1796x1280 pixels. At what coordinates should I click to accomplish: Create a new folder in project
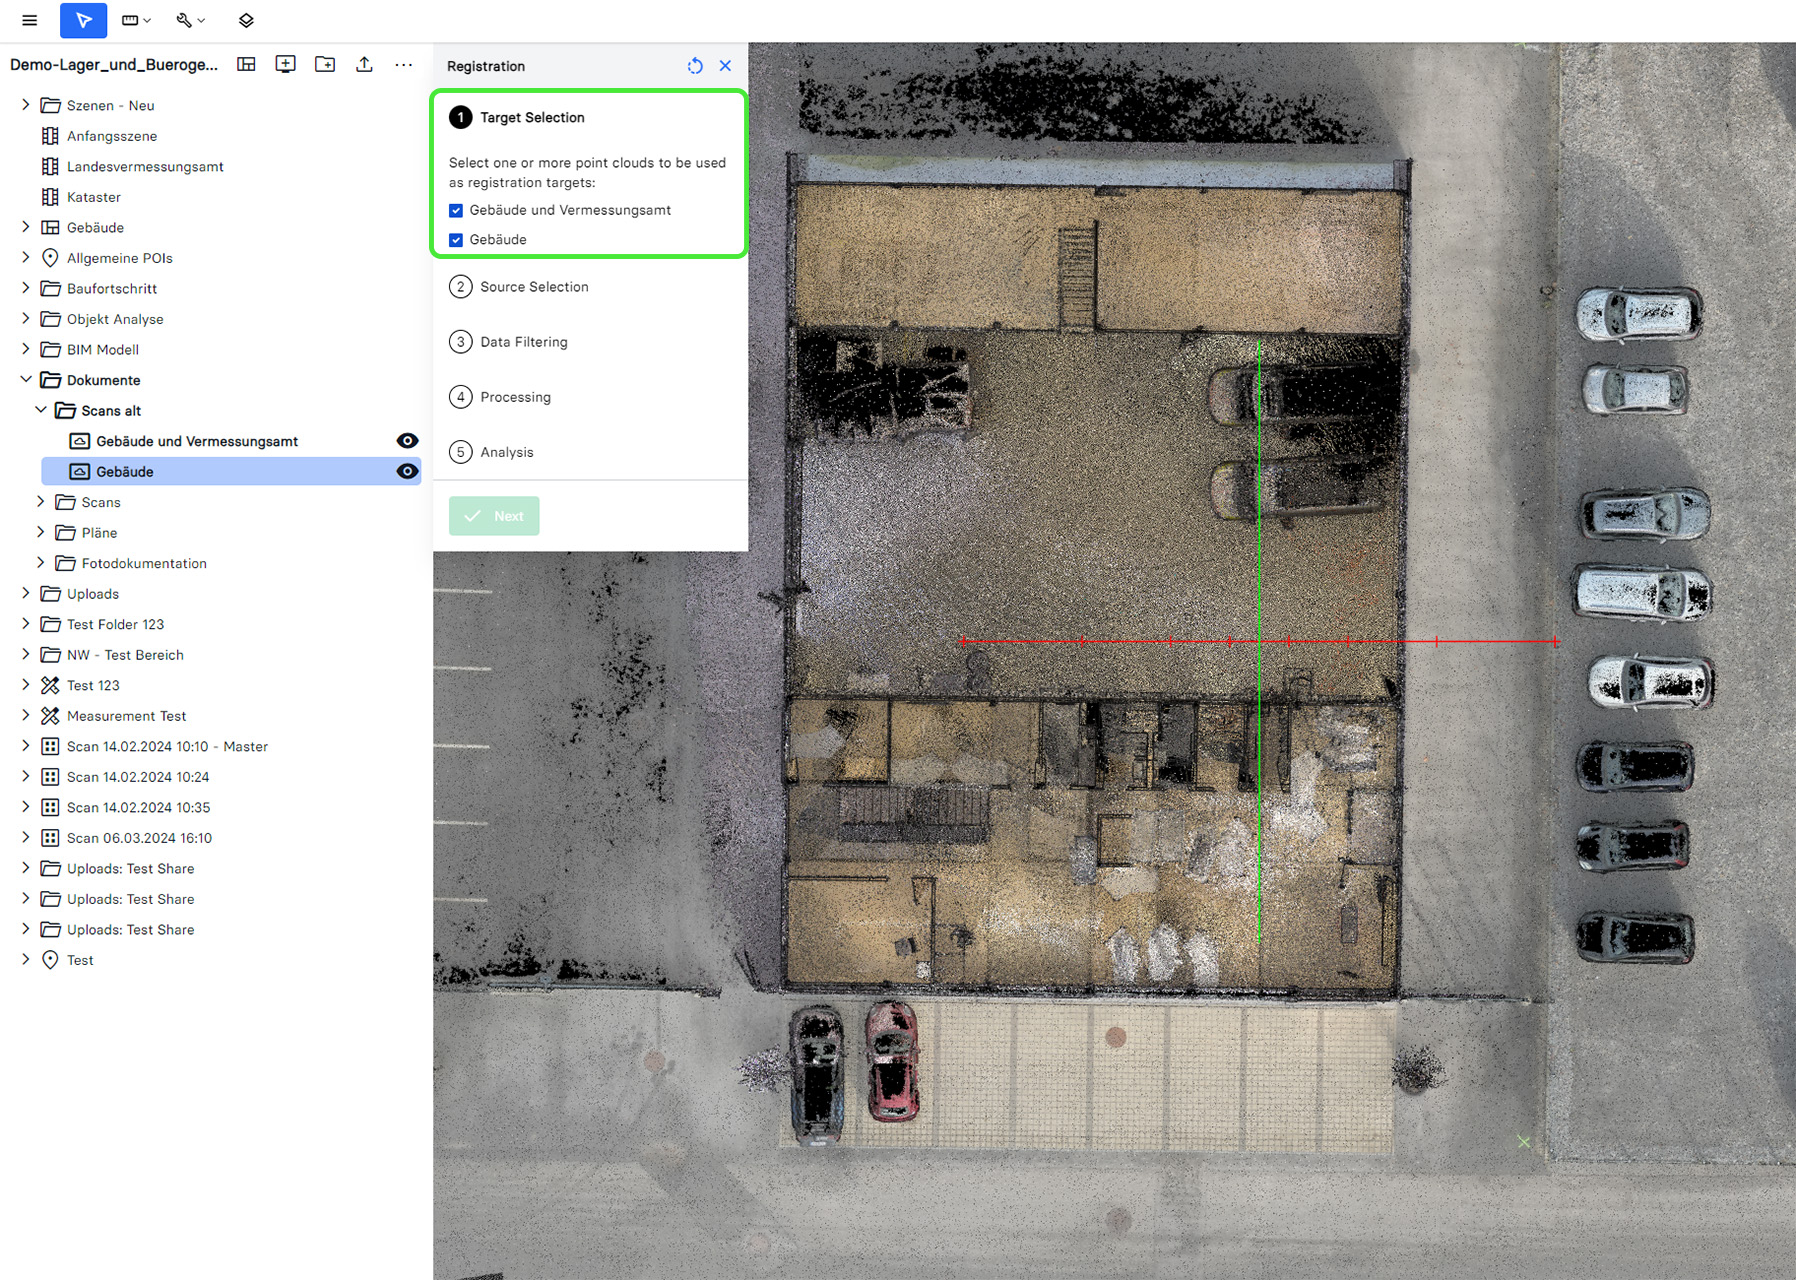point(325,65)
